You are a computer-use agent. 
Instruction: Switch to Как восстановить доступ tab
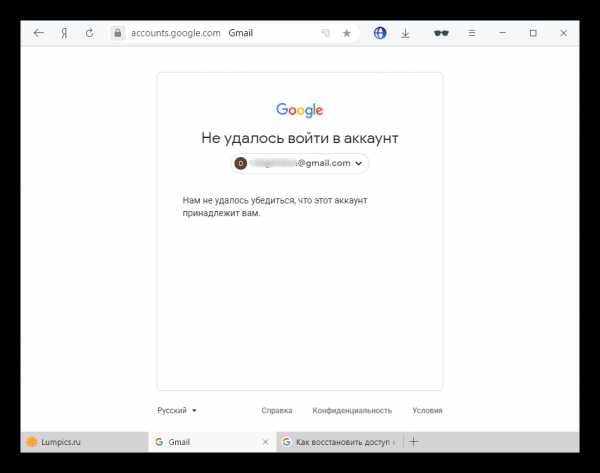[340, 442]
